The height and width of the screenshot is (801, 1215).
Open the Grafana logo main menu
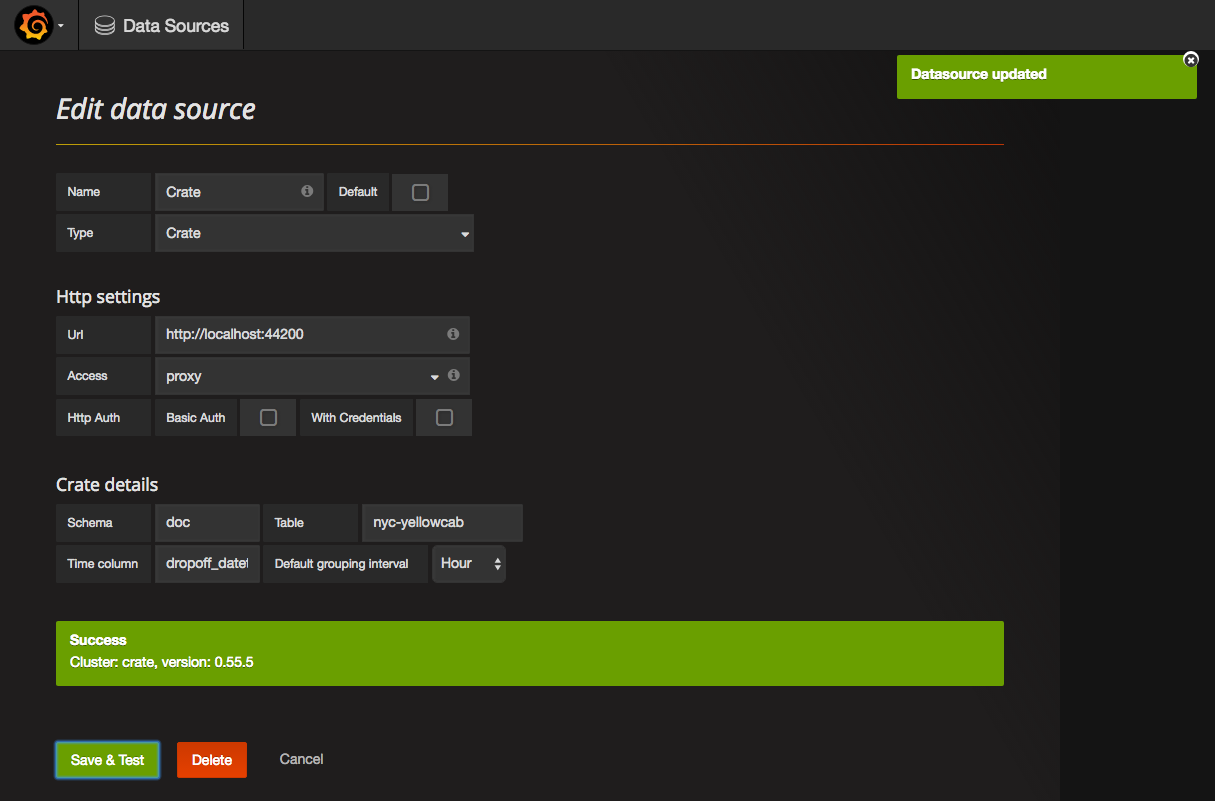(x=33, y=25)
